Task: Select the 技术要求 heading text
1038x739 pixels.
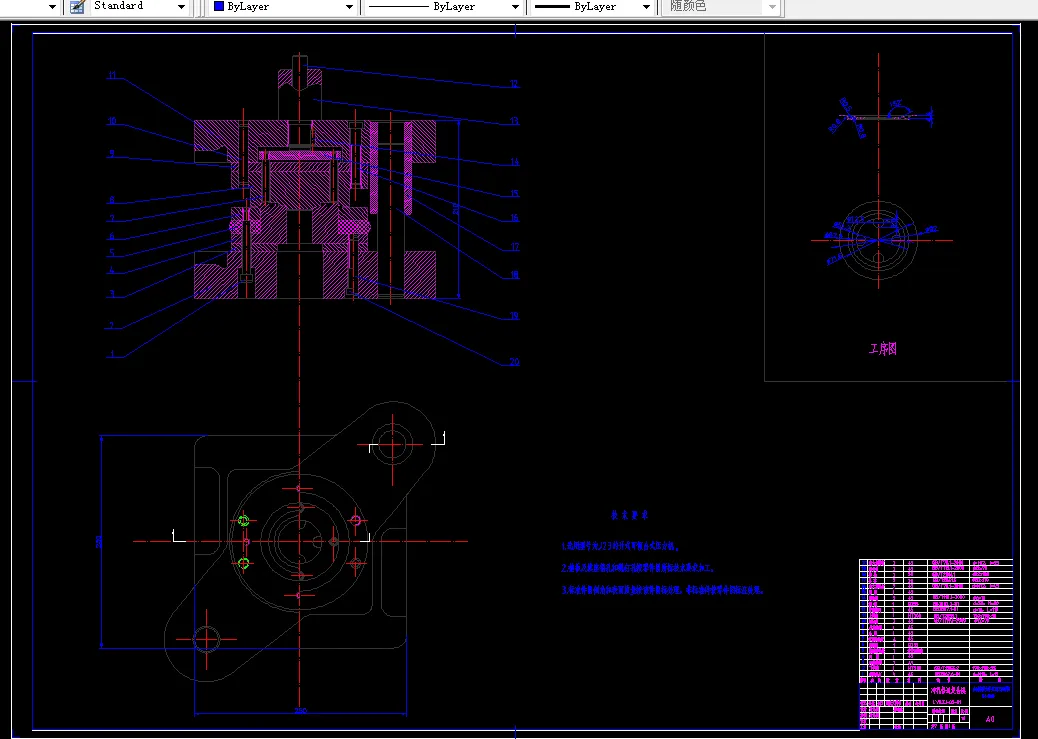Action: click(630, 515)
